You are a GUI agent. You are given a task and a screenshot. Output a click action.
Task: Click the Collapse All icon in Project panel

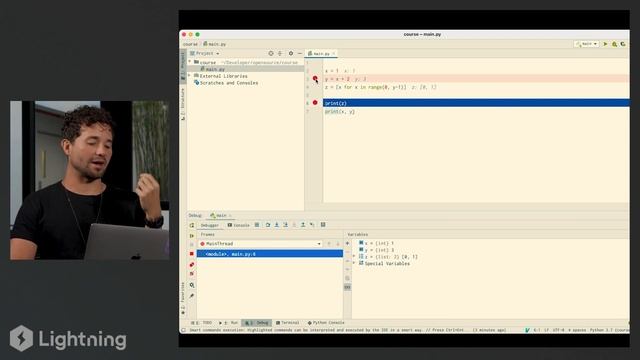[280, 53]
